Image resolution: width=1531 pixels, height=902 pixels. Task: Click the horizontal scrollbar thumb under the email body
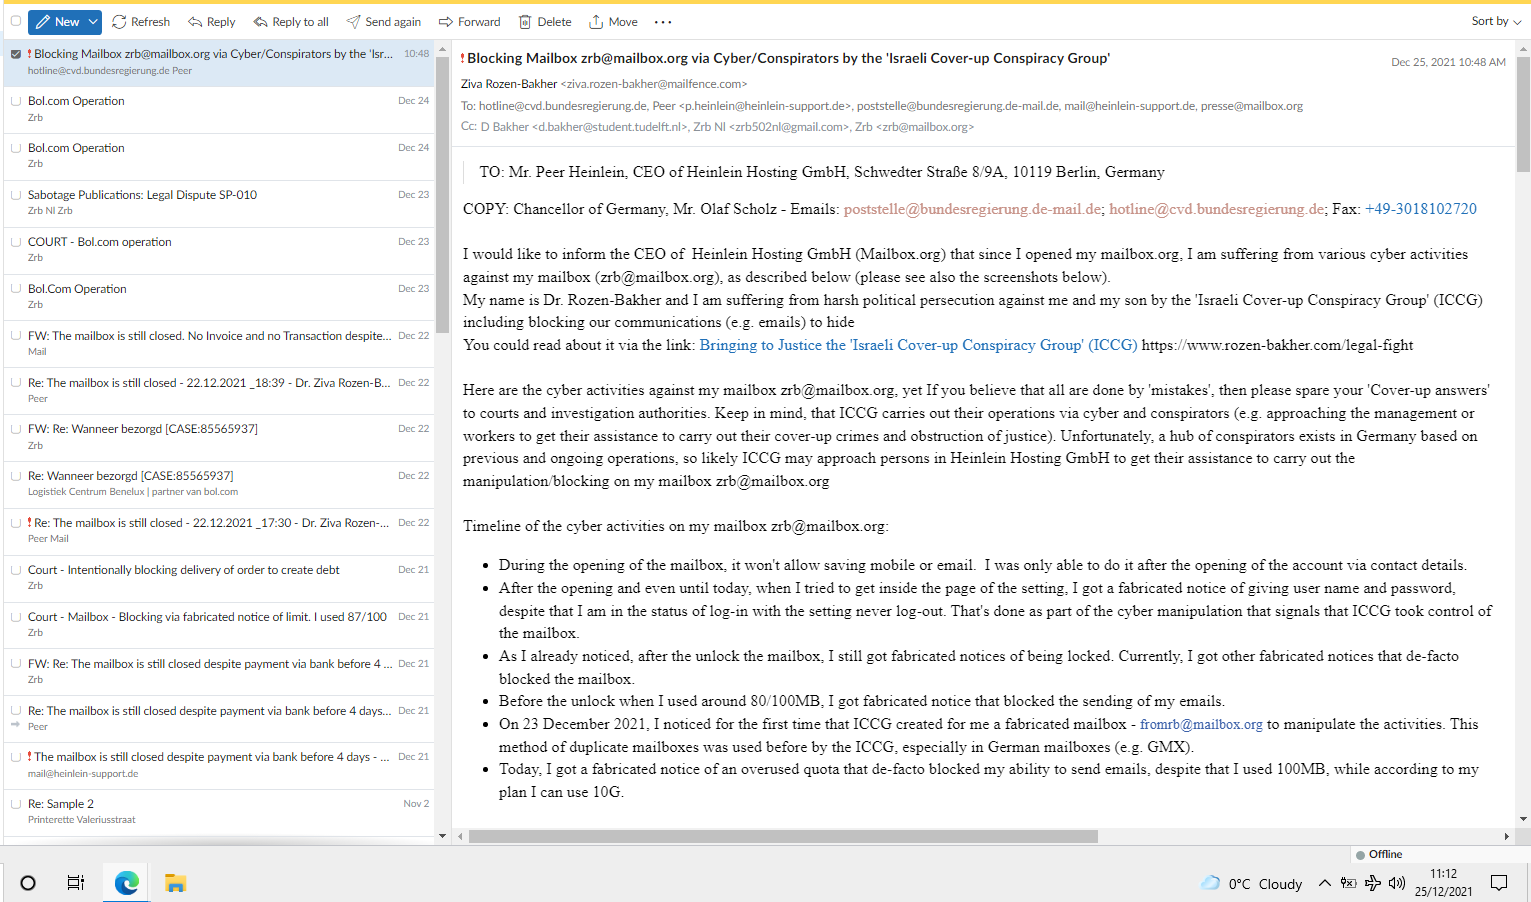tap(783, 836)
